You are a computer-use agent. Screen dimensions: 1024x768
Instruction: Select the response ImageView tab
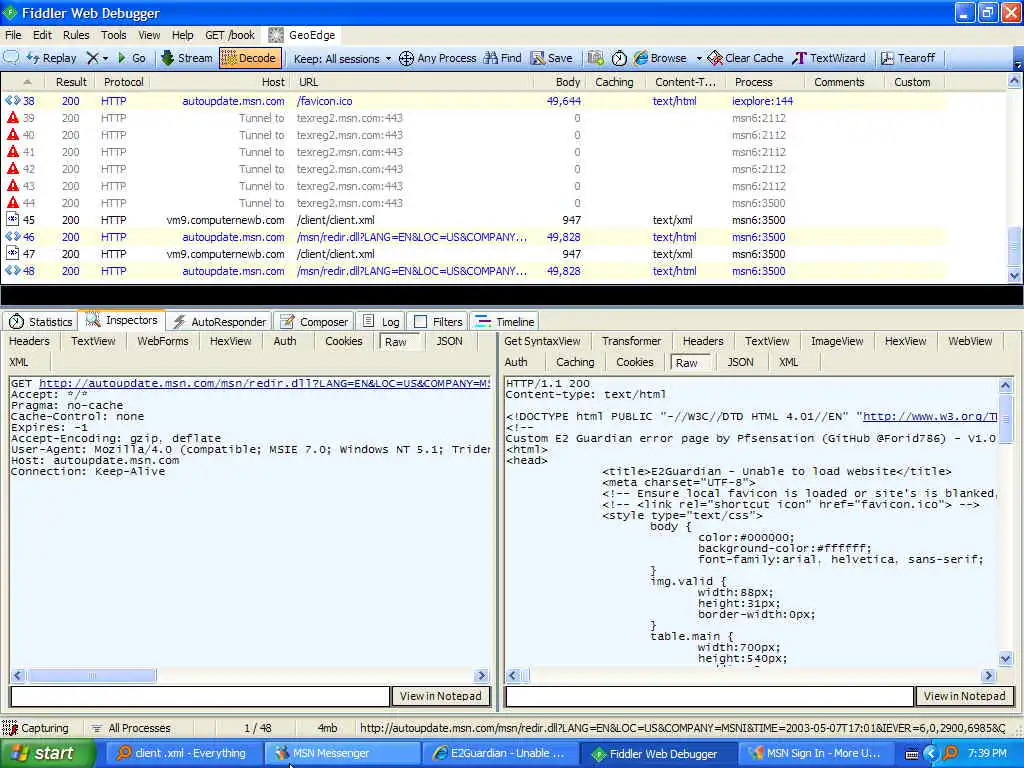coord(837,341)
